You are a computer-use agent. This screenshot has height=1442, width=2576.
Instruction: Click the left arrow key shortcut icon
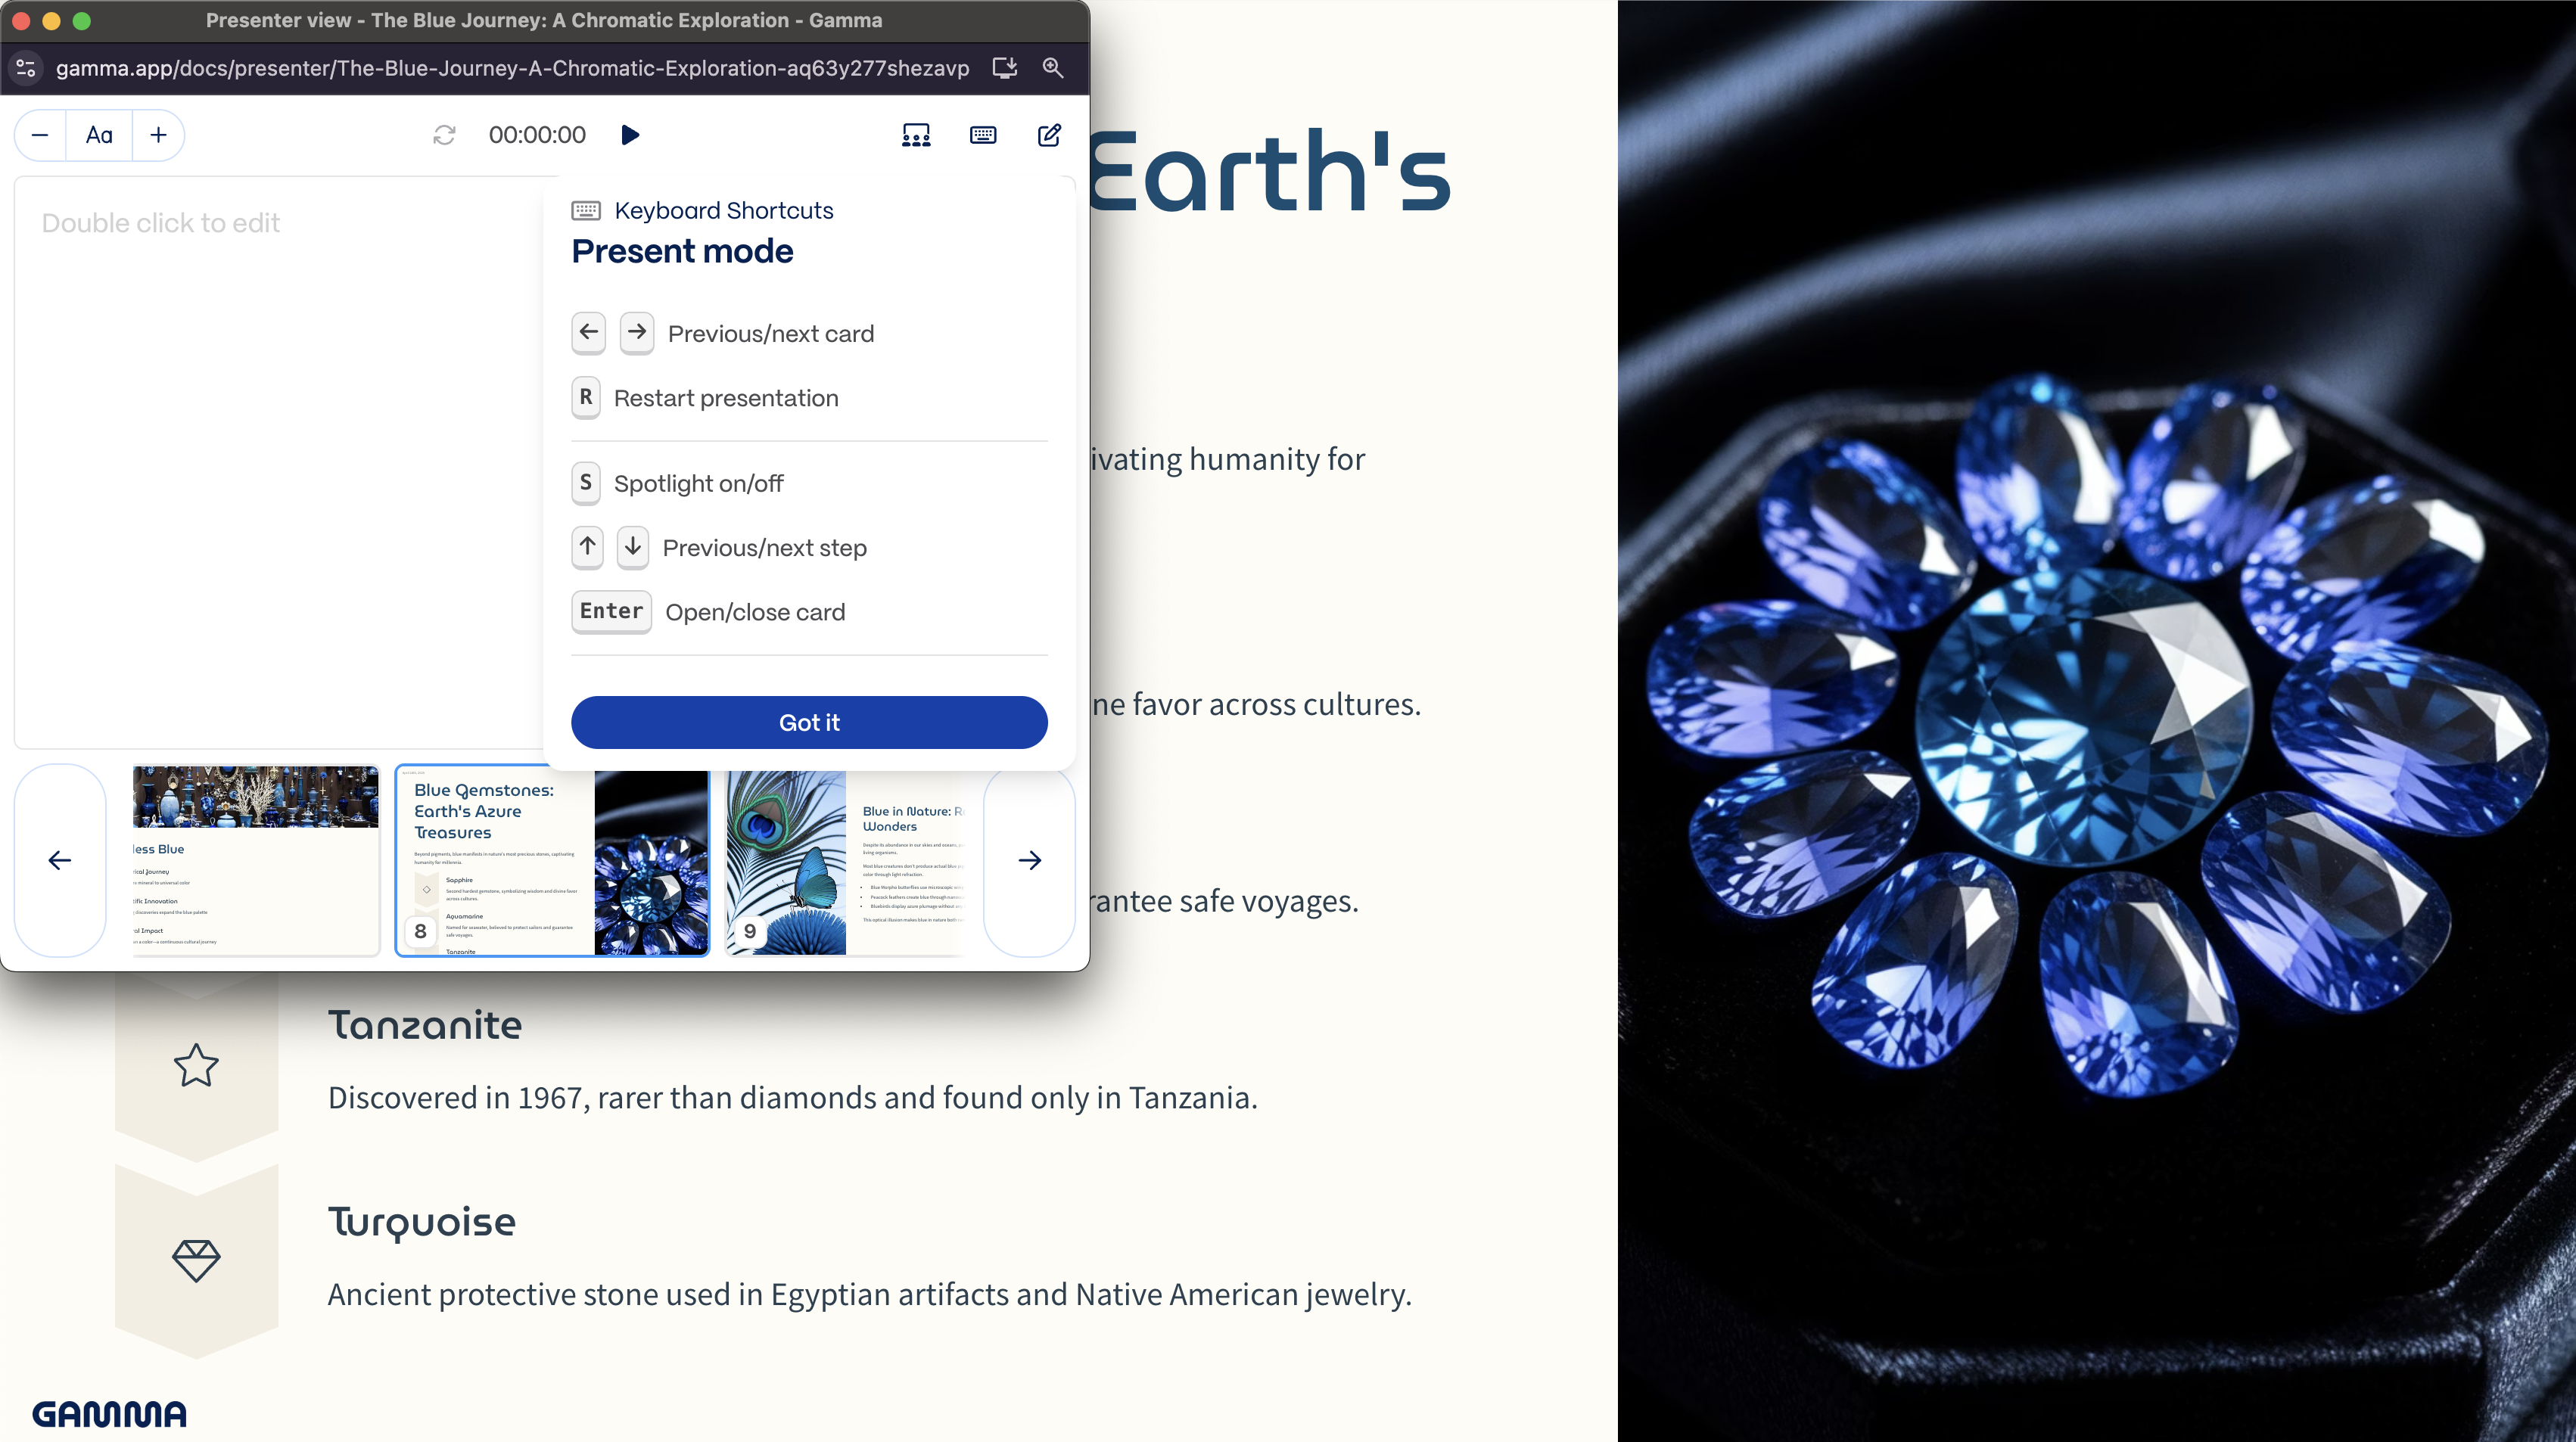coord(588,333)
